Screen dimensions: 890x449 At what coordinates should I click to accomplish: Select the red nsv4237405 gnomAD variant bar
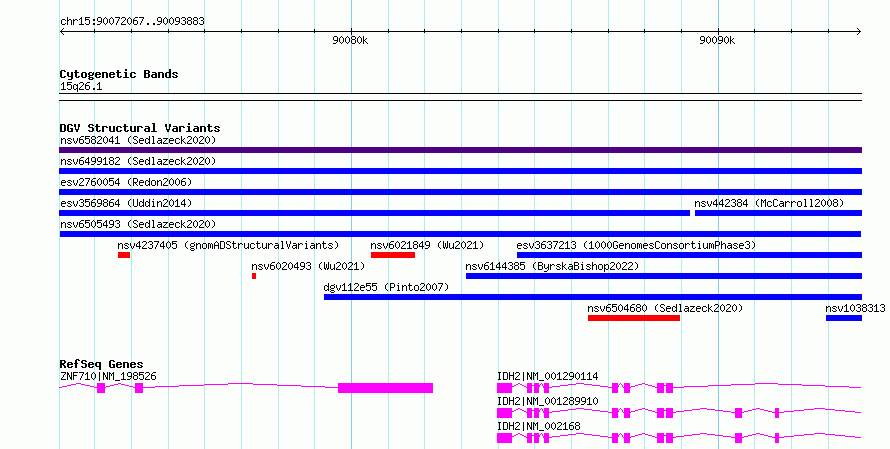click(x=124, y=255)
